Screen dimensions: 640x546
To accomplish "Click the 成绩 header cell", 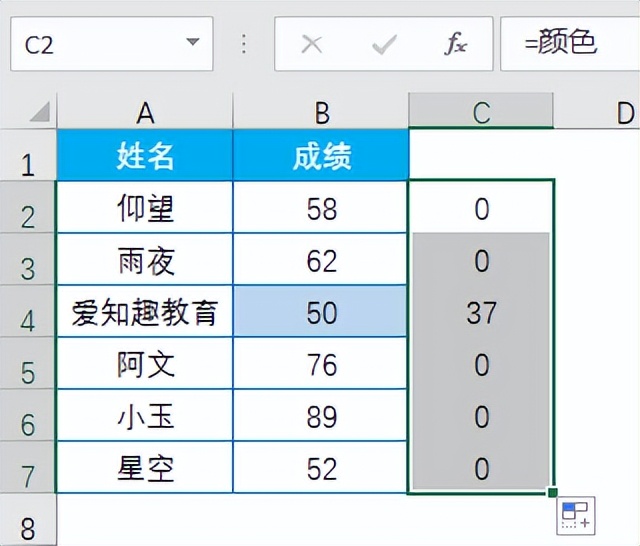I will (x=321, y=155).
